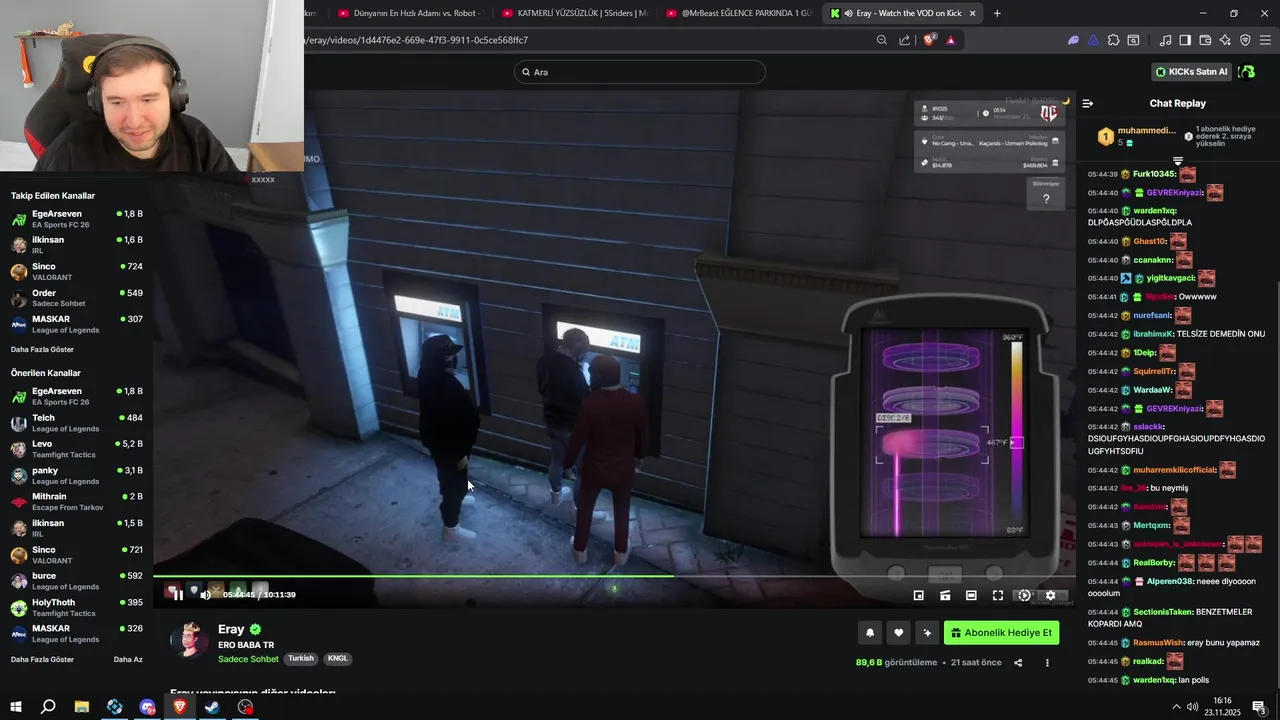
Task: Open Brave hamburger main menu
Action: 1265,40
